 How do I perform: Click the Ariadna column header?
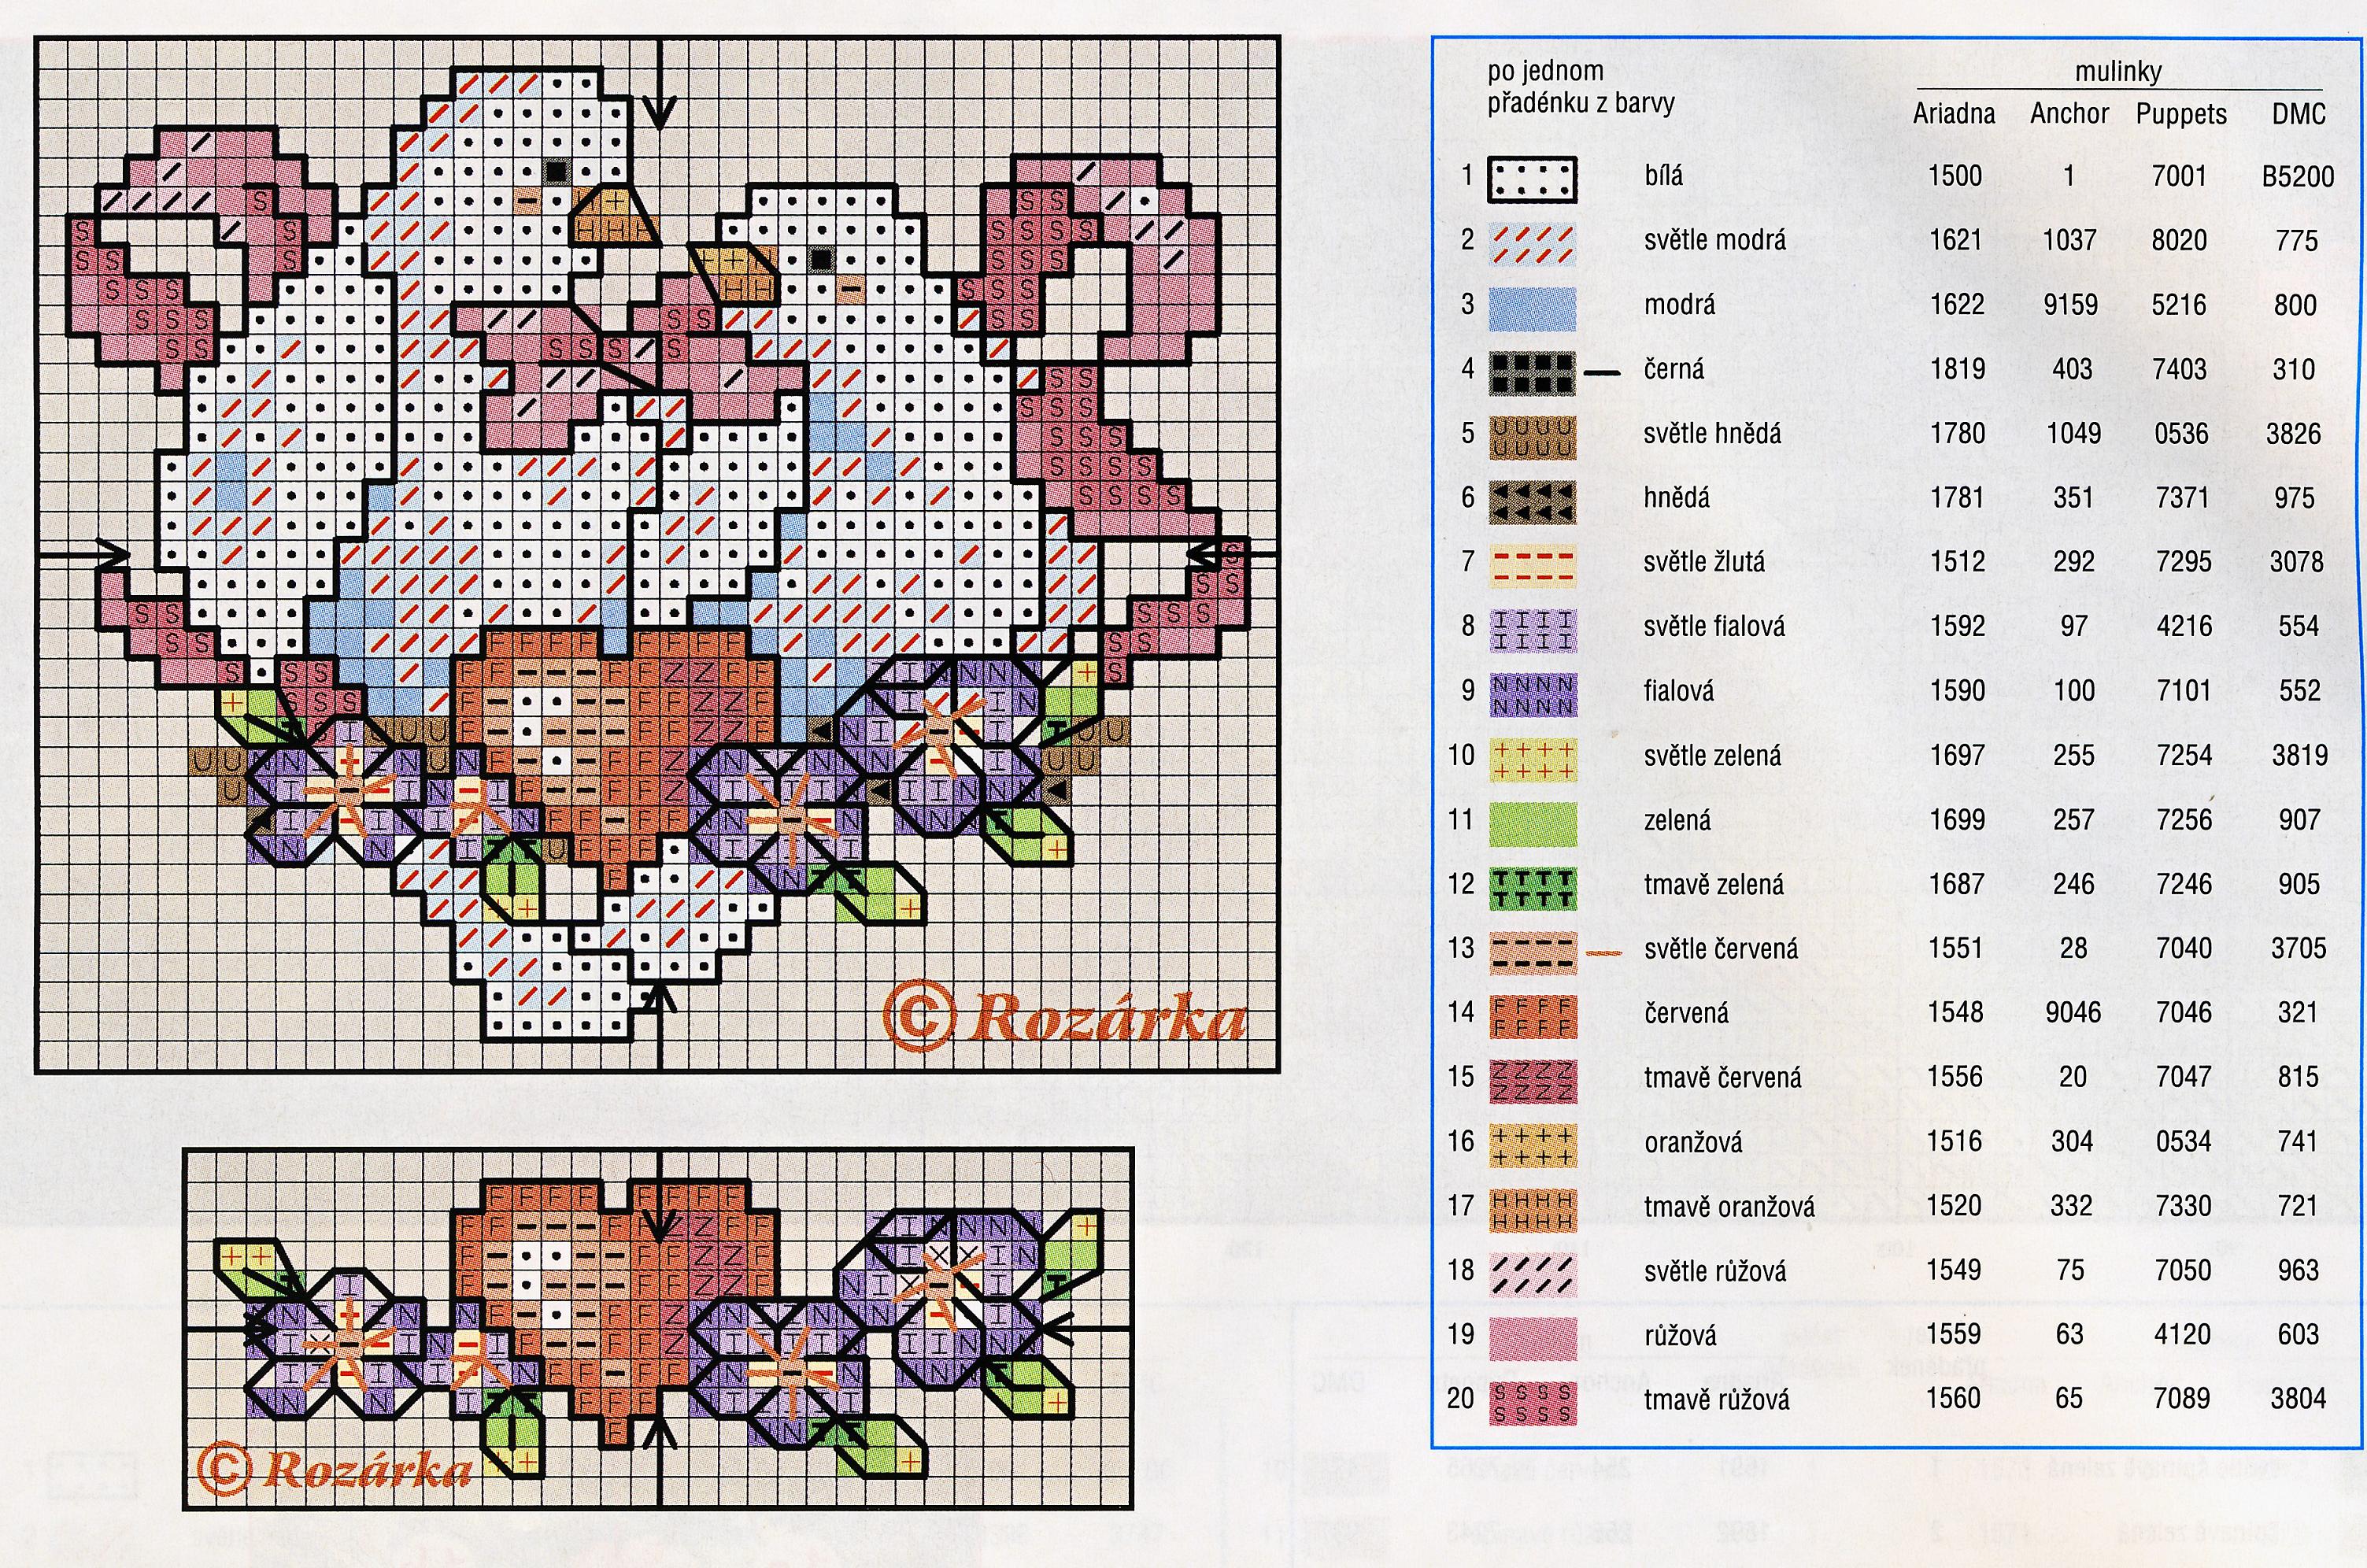1953,115
